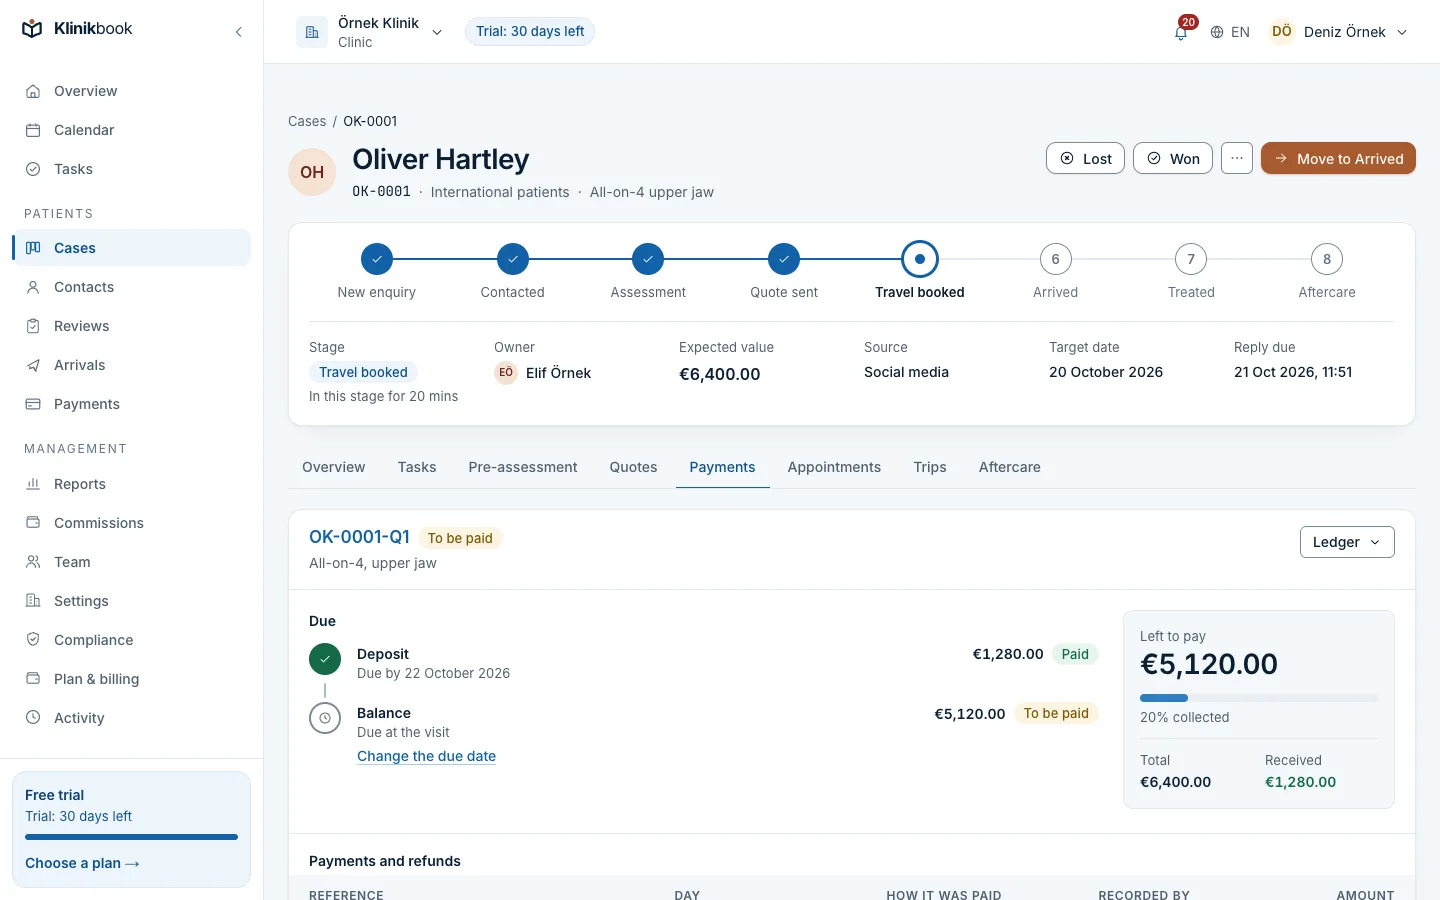Click the Arrivals plane icon
This screenshot has width=1440, height=900.
click(x=33, y=365)
